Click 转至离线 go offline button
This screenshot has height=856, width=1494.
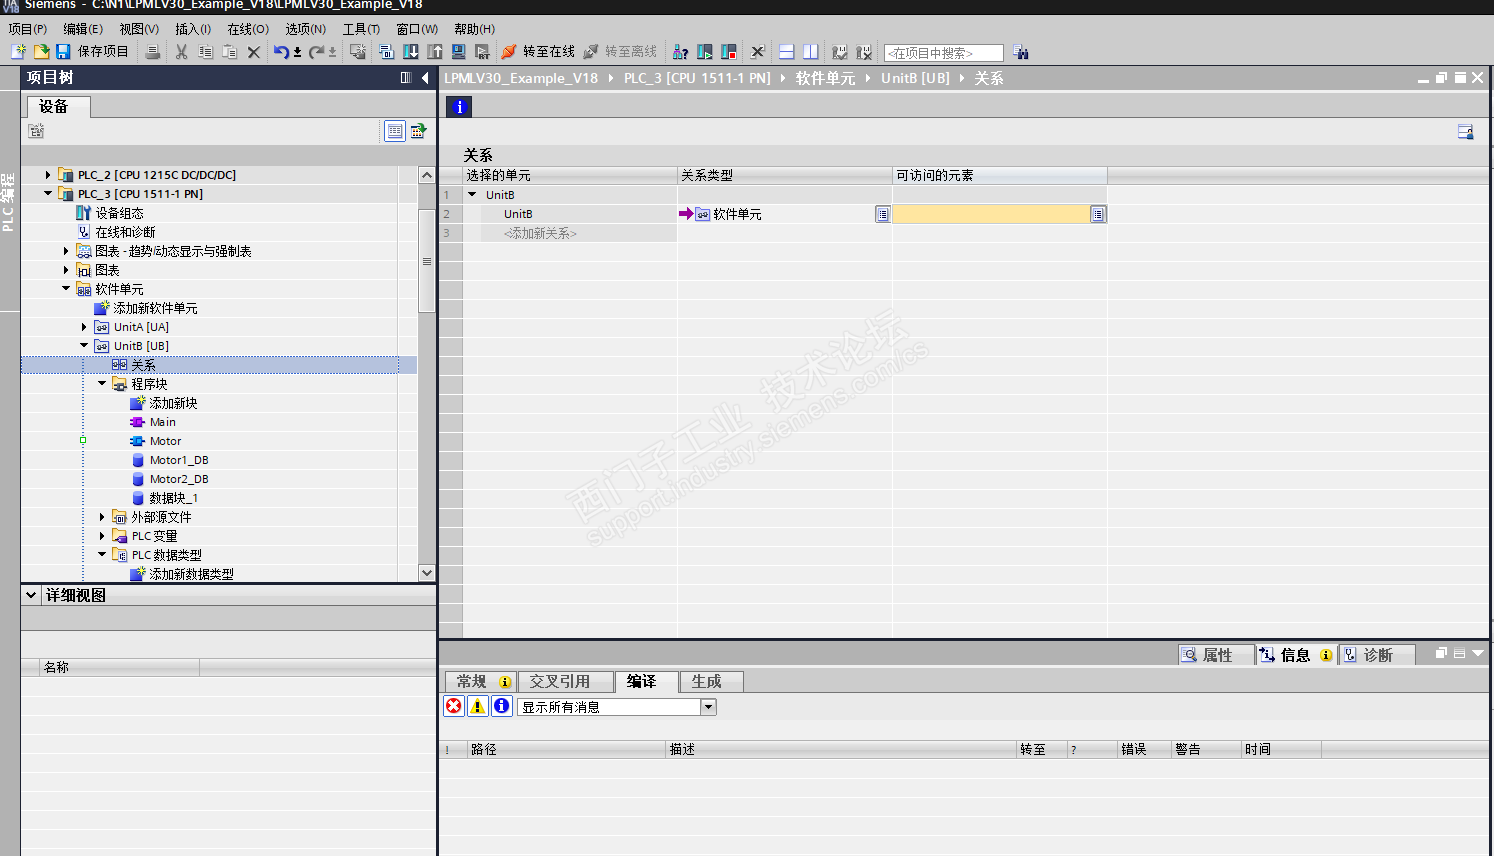pyautogui.click(x=620, y=52)
